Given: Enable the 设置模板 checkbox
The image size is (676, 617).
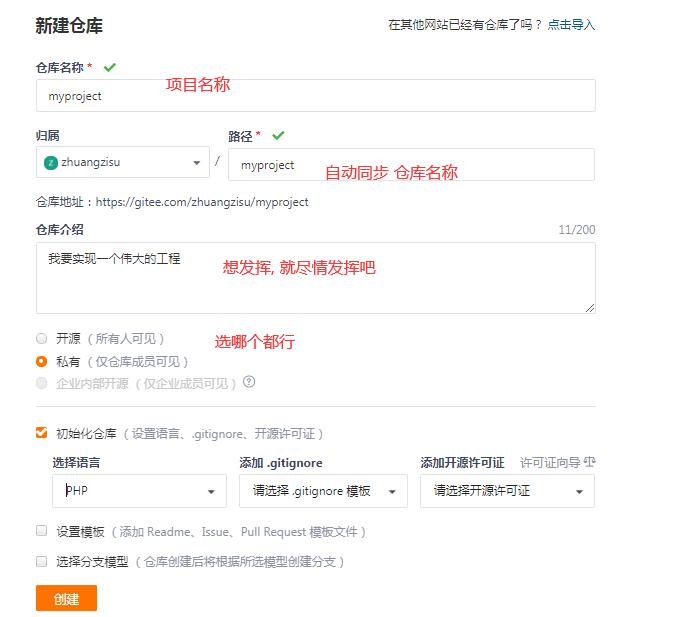Looking at the screenshot, I should click(41, 531).
